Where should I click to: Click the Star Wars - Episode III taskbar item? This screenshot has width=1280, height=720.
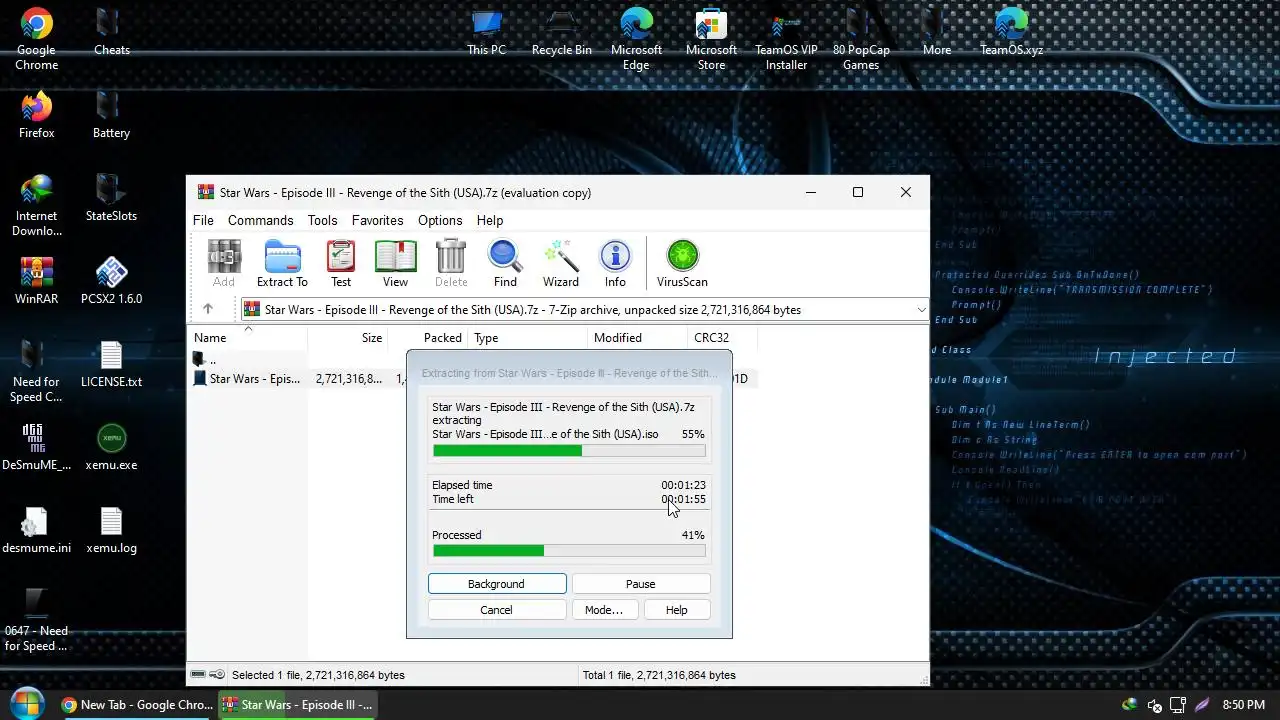298,705
